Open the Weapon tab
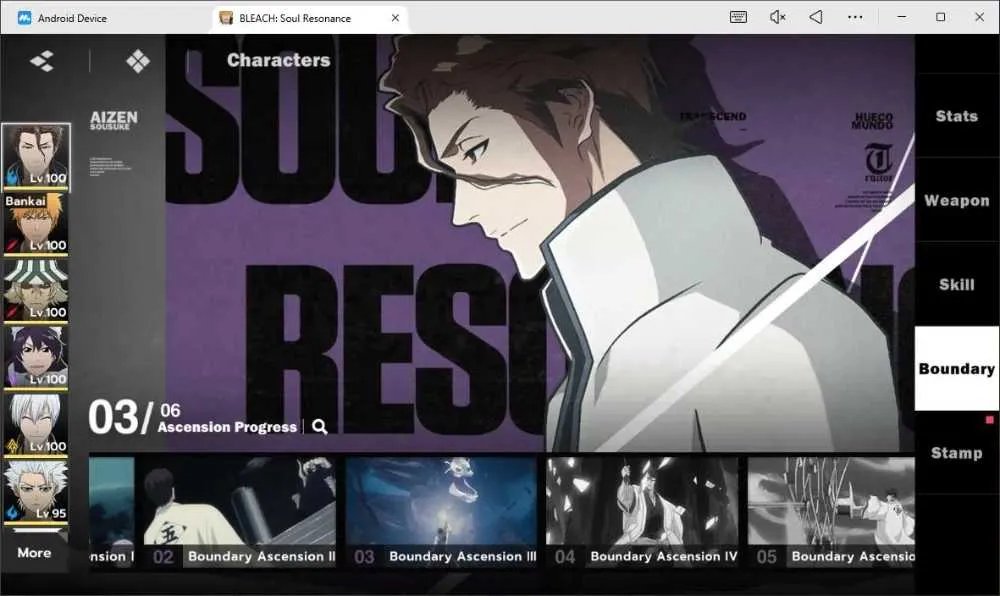The height and width of the screenshot is (596, 1000). click(x=957, y=200)
